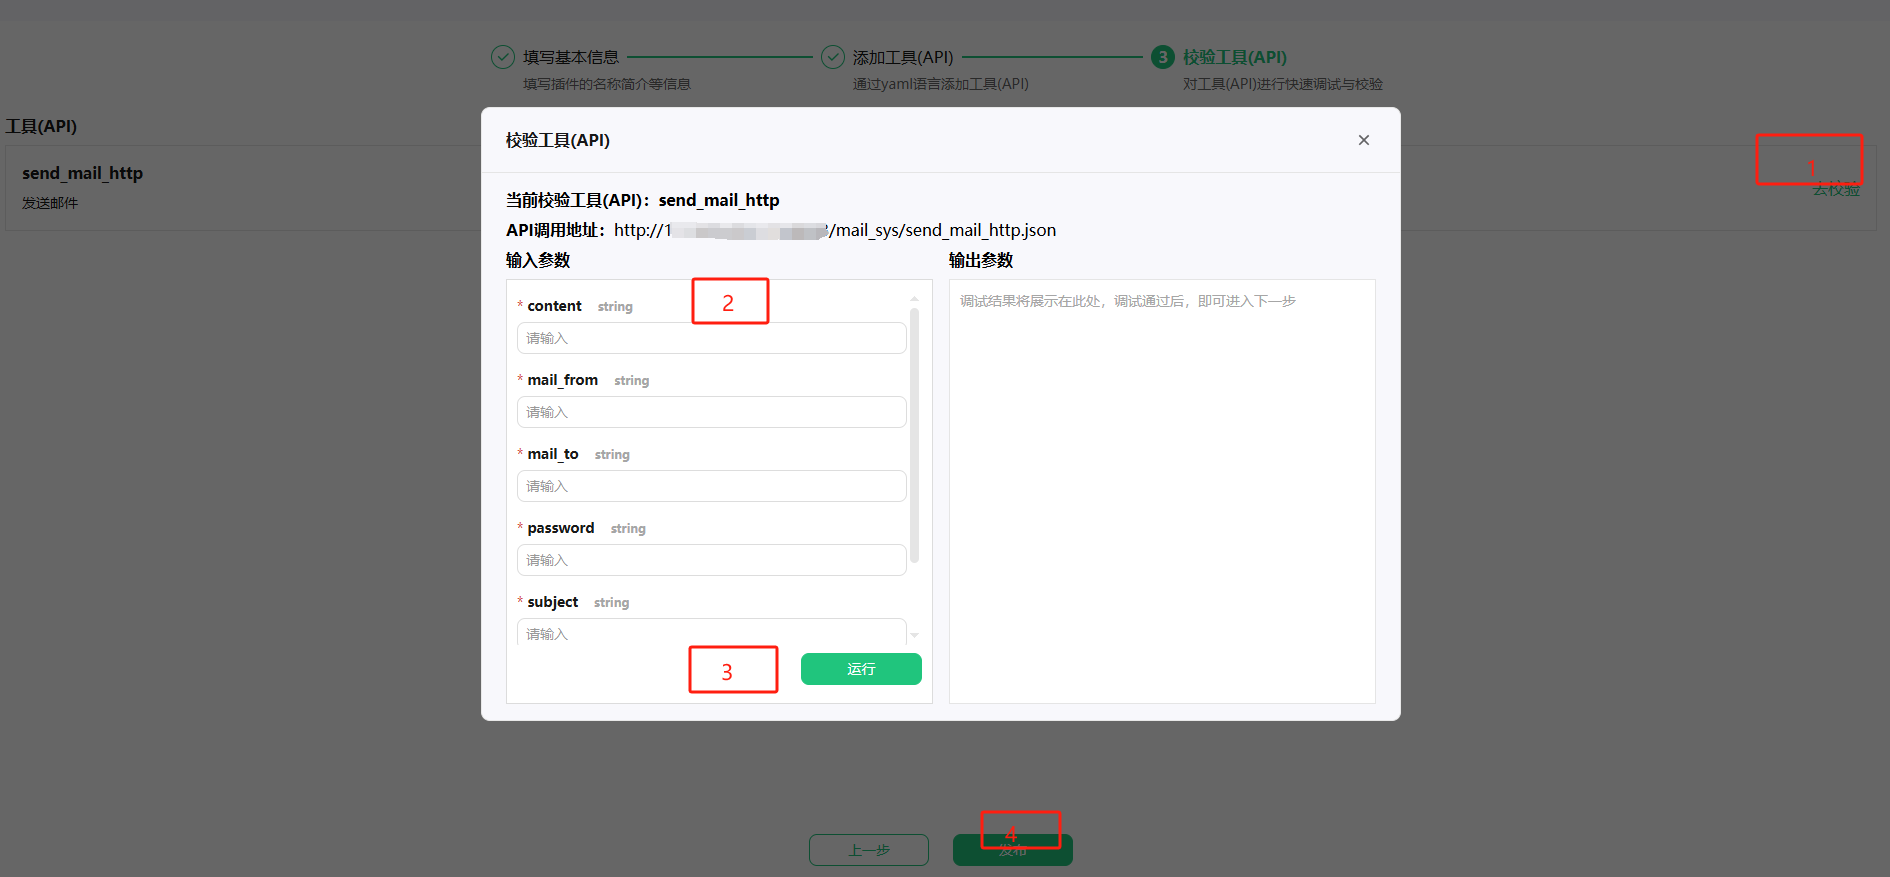This screenshot has height=877, width=1890.
Task: Focus the content input field
Action: pos(712,338)
